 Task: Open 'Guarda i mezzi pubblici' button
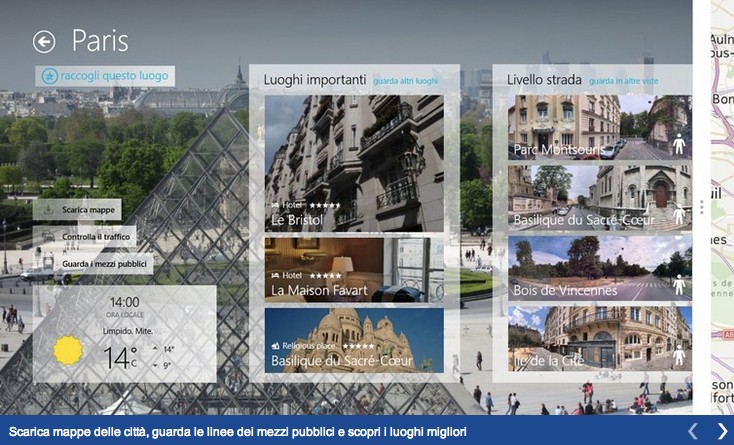pos(93,264)
